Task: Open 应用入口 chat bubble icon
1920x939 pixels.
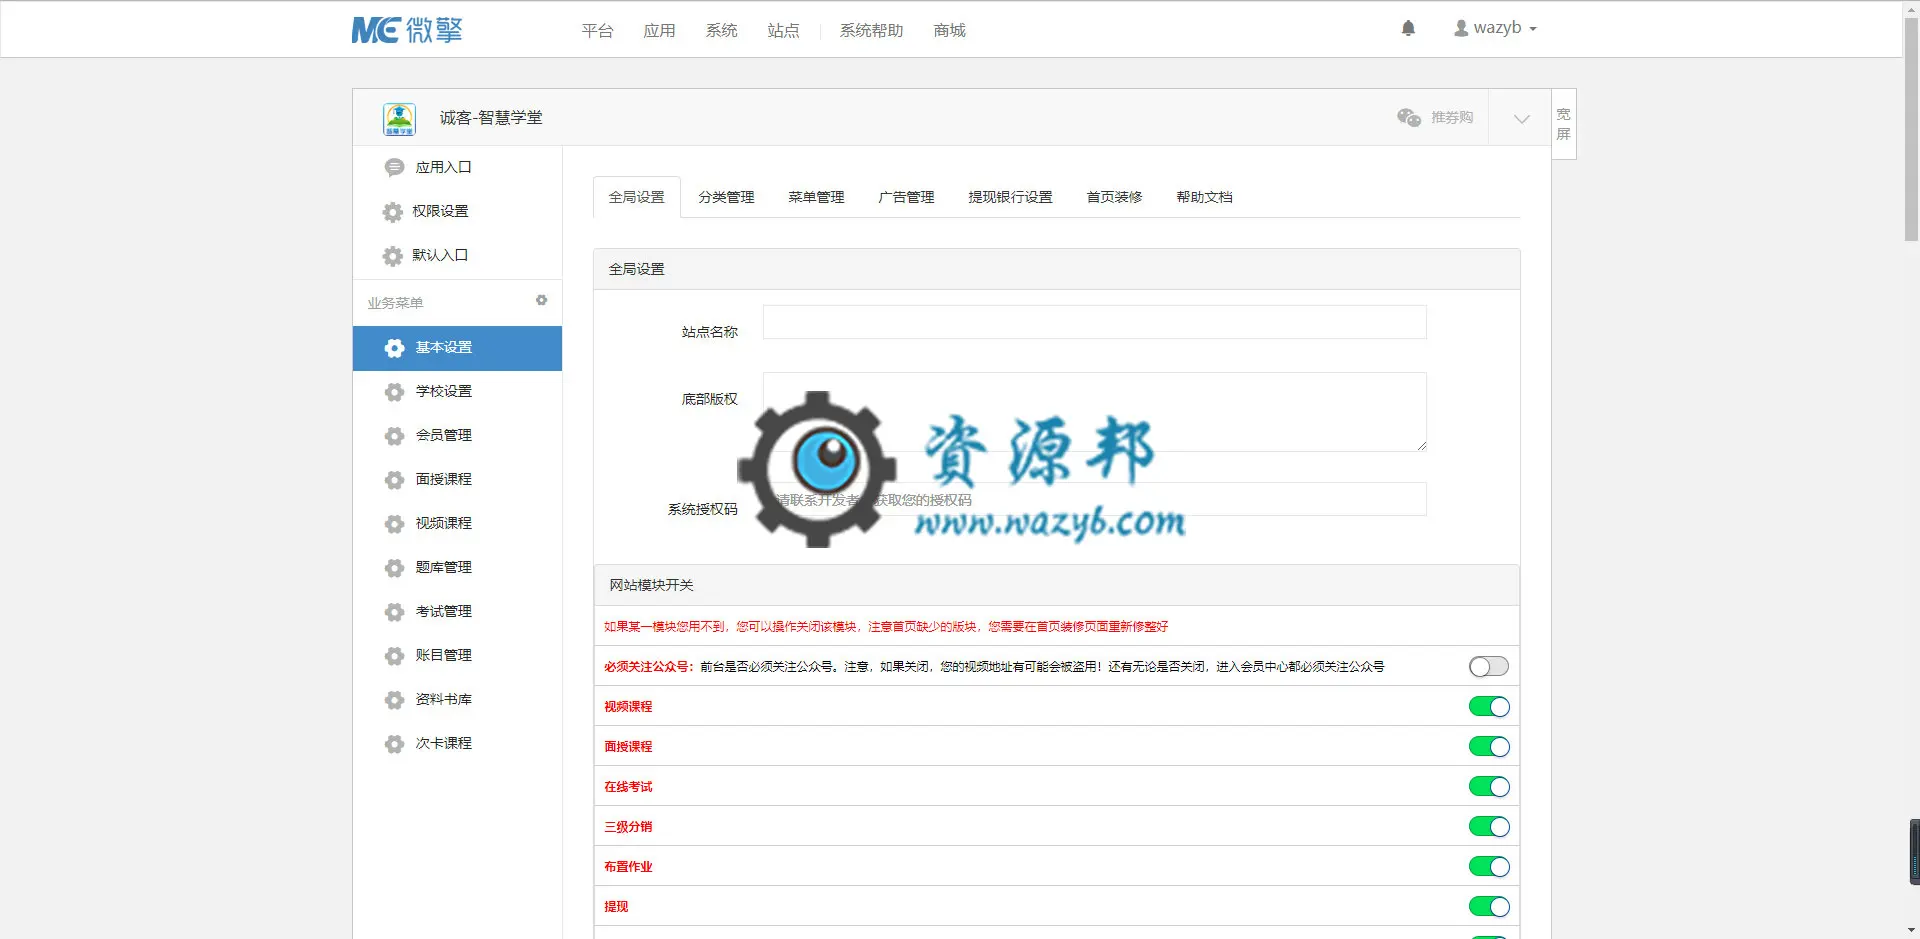Action: coord(394,168)
